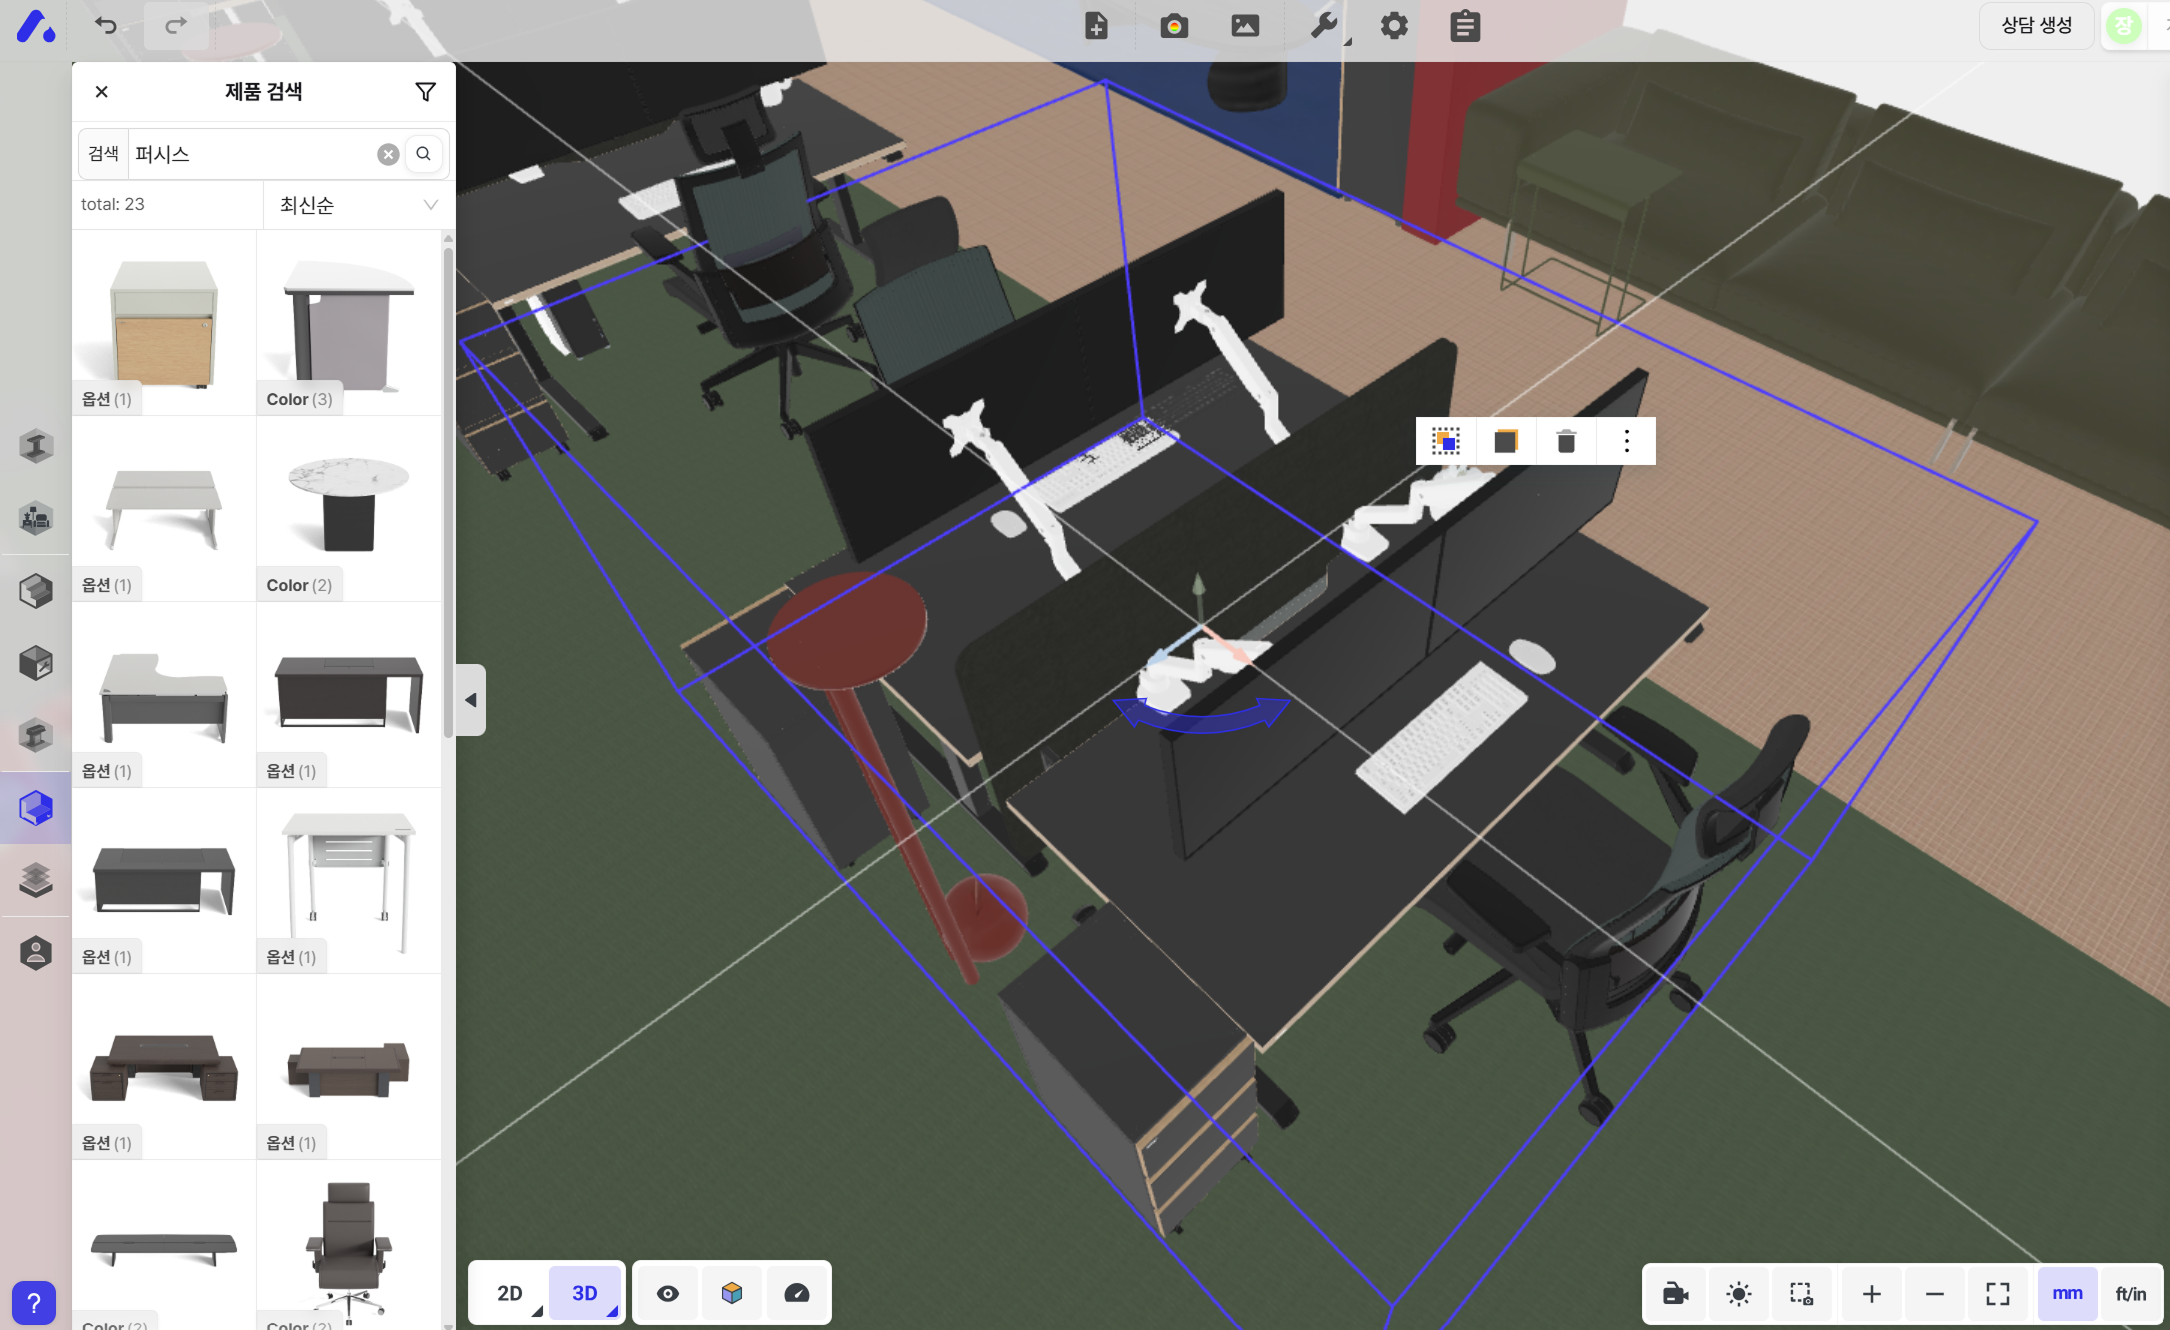
Task: Click the camera screenshot icon in top toolbar
Action: (x=1174, y=26)
